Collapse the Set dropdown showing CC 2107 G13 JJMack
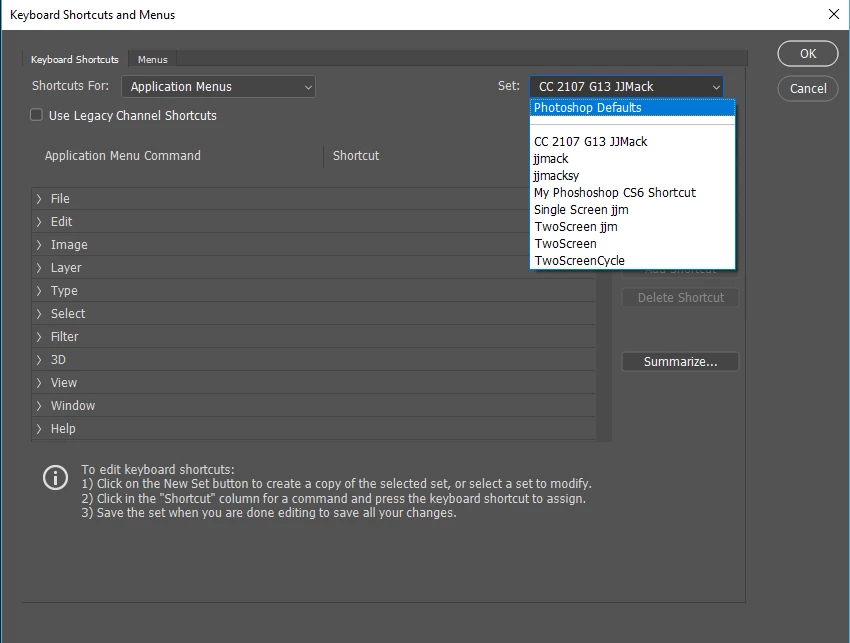Image resolution: width=850 pixels, height=643 pixels. [x=626, y=87]
